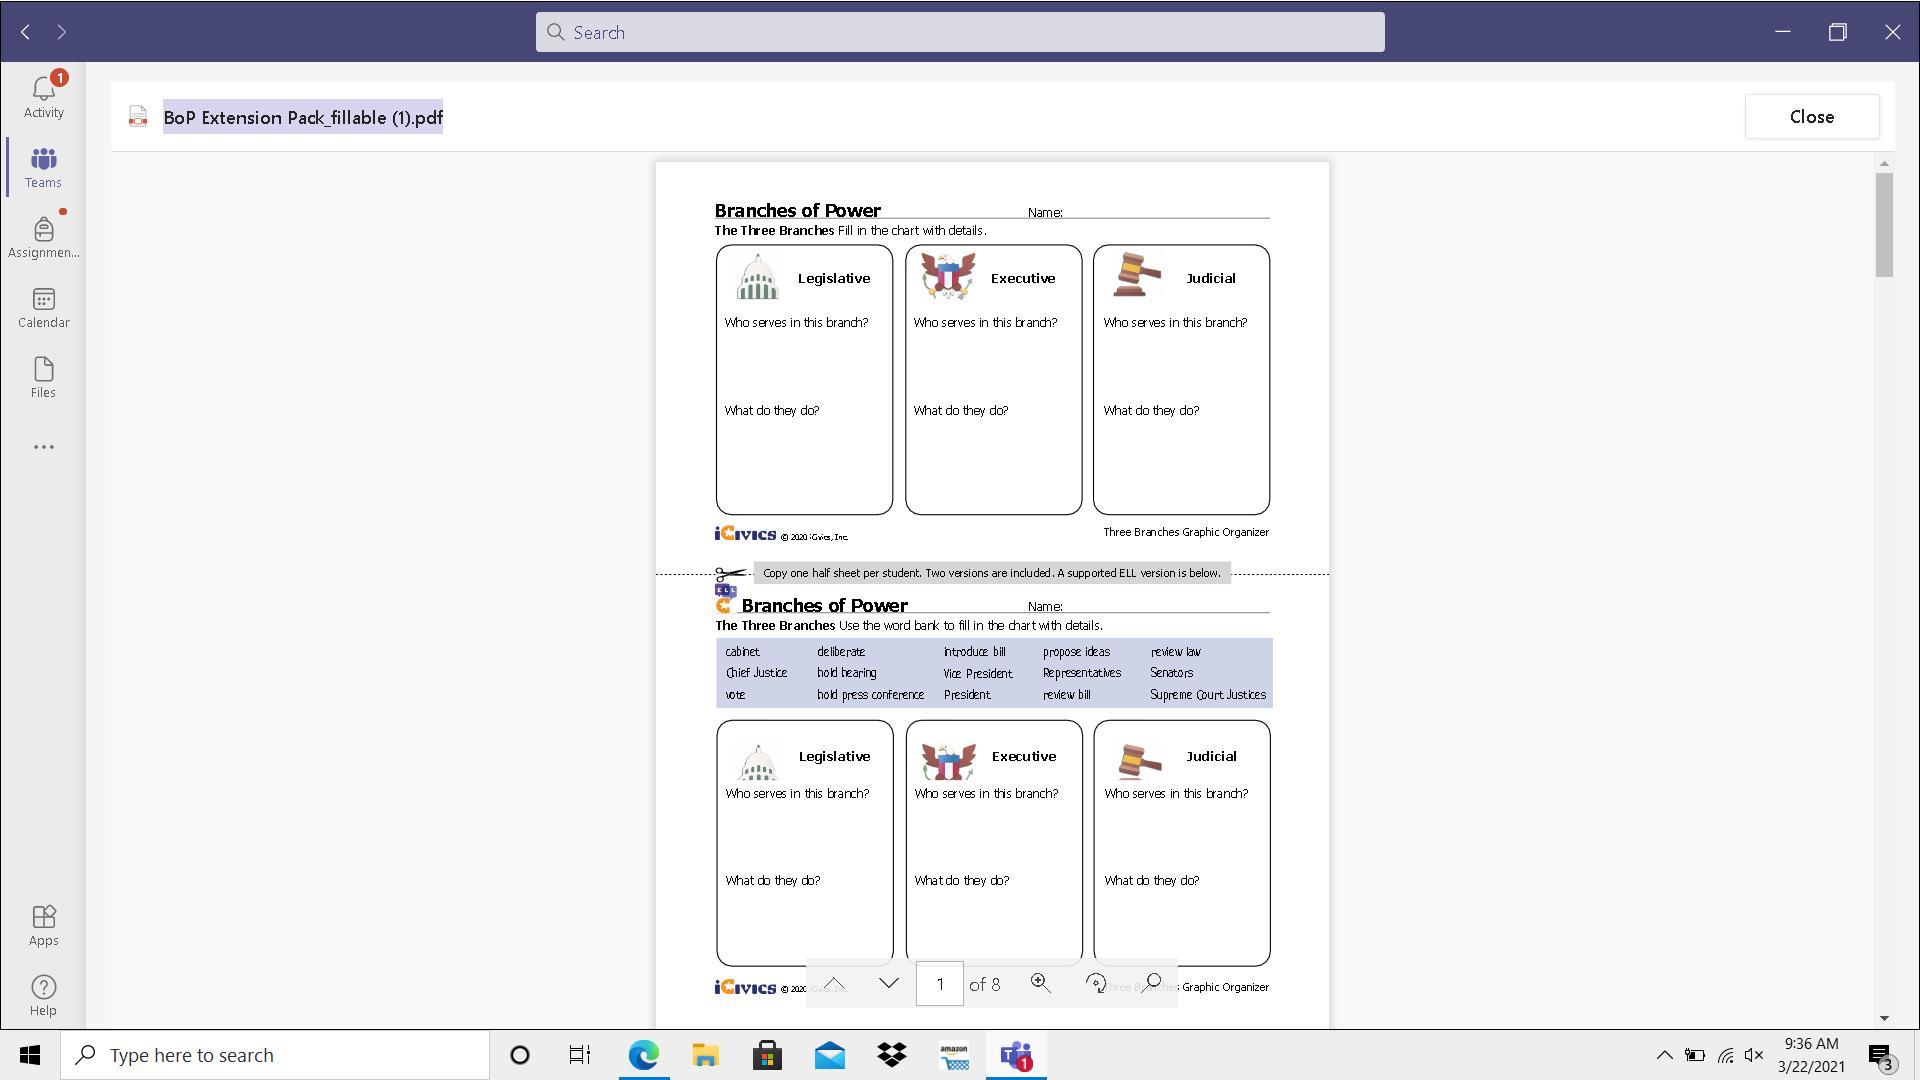Click the document vertical scrollbar thumb
The height and width of the screenshot is (1080, 1920).
[1884, 225]
